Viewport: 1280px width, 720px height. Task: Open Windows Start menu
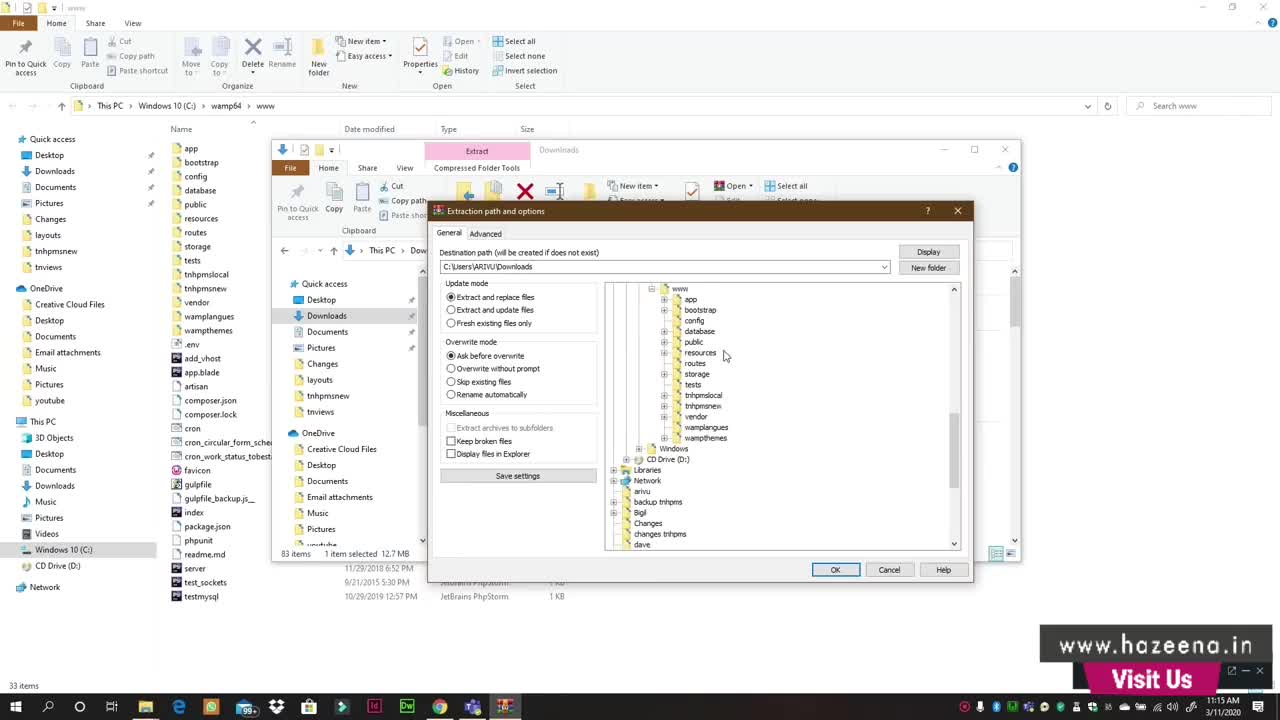coord(16,707)
